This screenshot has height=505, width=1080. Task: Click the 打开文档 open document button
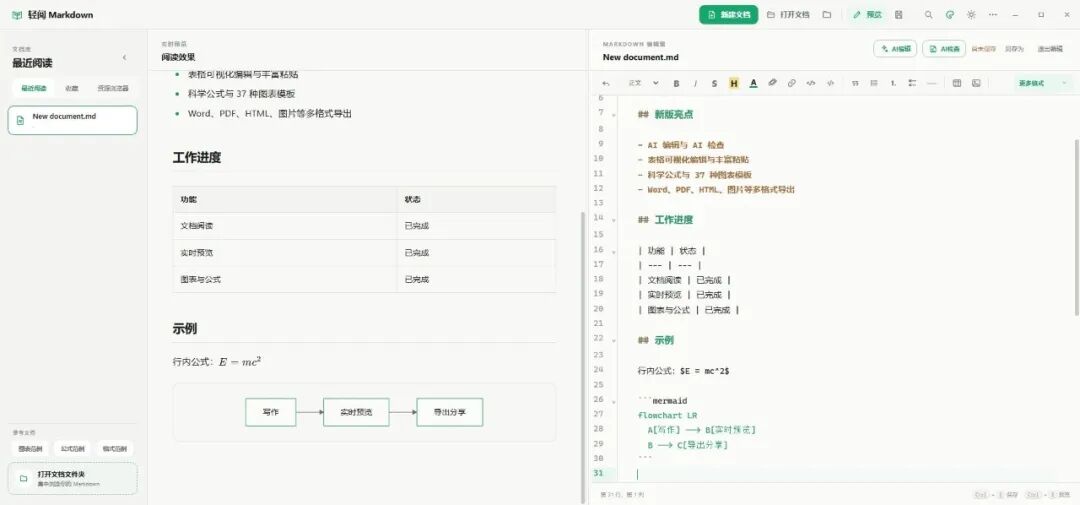(x=789, y=14)
